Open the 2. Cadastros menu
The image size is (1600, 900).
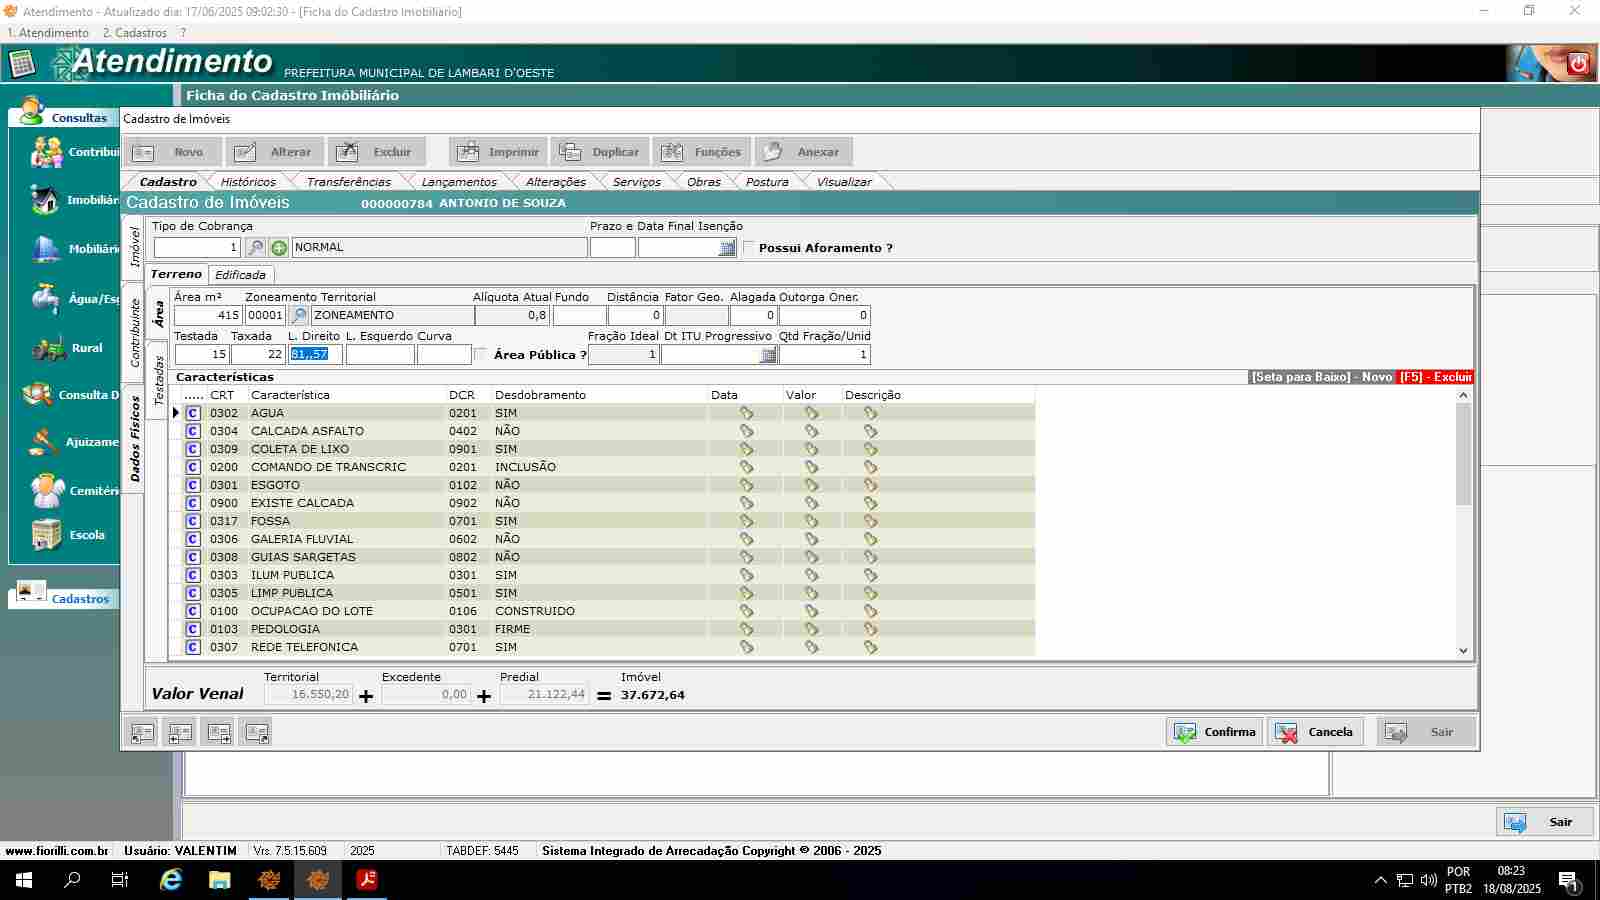coord(134,33)
